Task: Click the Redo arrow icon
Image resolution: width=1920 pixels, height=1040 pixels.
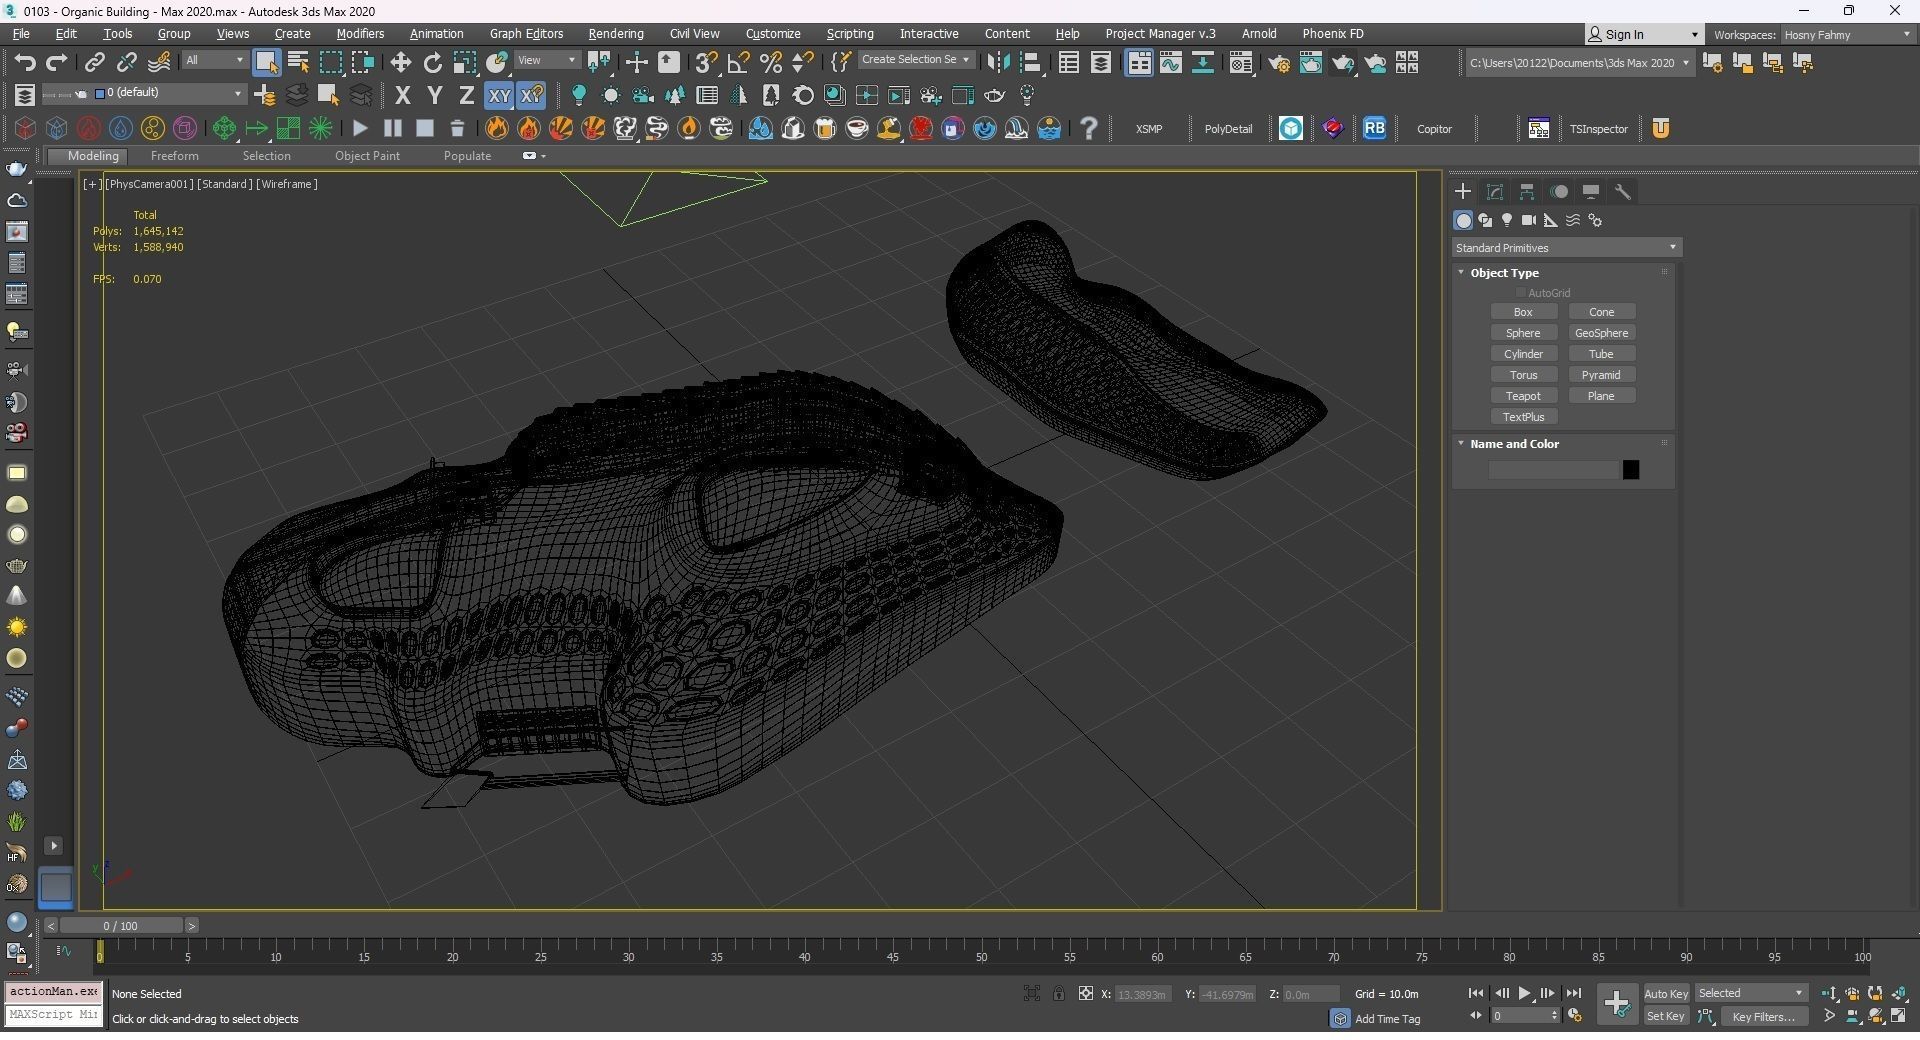Action: pyautogui.click(x=57, y=63)
